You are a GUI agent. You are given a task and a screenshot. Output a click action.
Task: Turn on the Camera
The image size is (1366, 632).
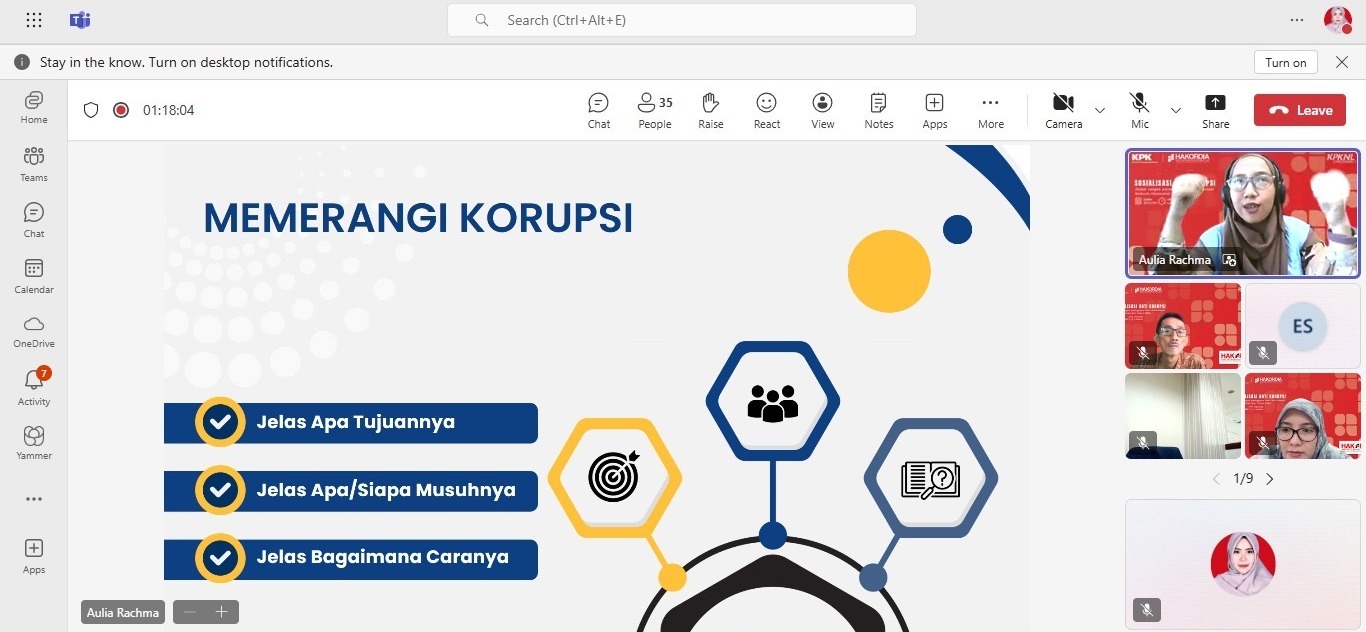coord(1063,110)
